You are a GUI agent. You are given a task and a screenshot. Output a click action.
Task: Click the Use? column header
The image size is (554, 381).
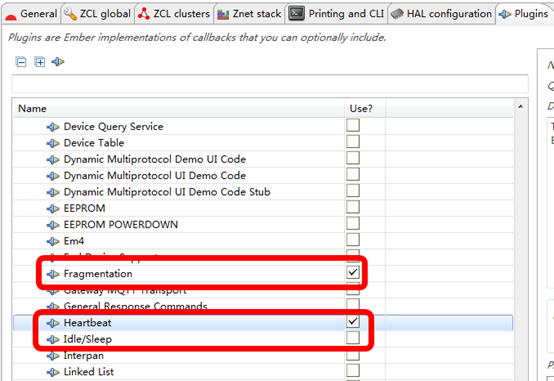(365, 109)
